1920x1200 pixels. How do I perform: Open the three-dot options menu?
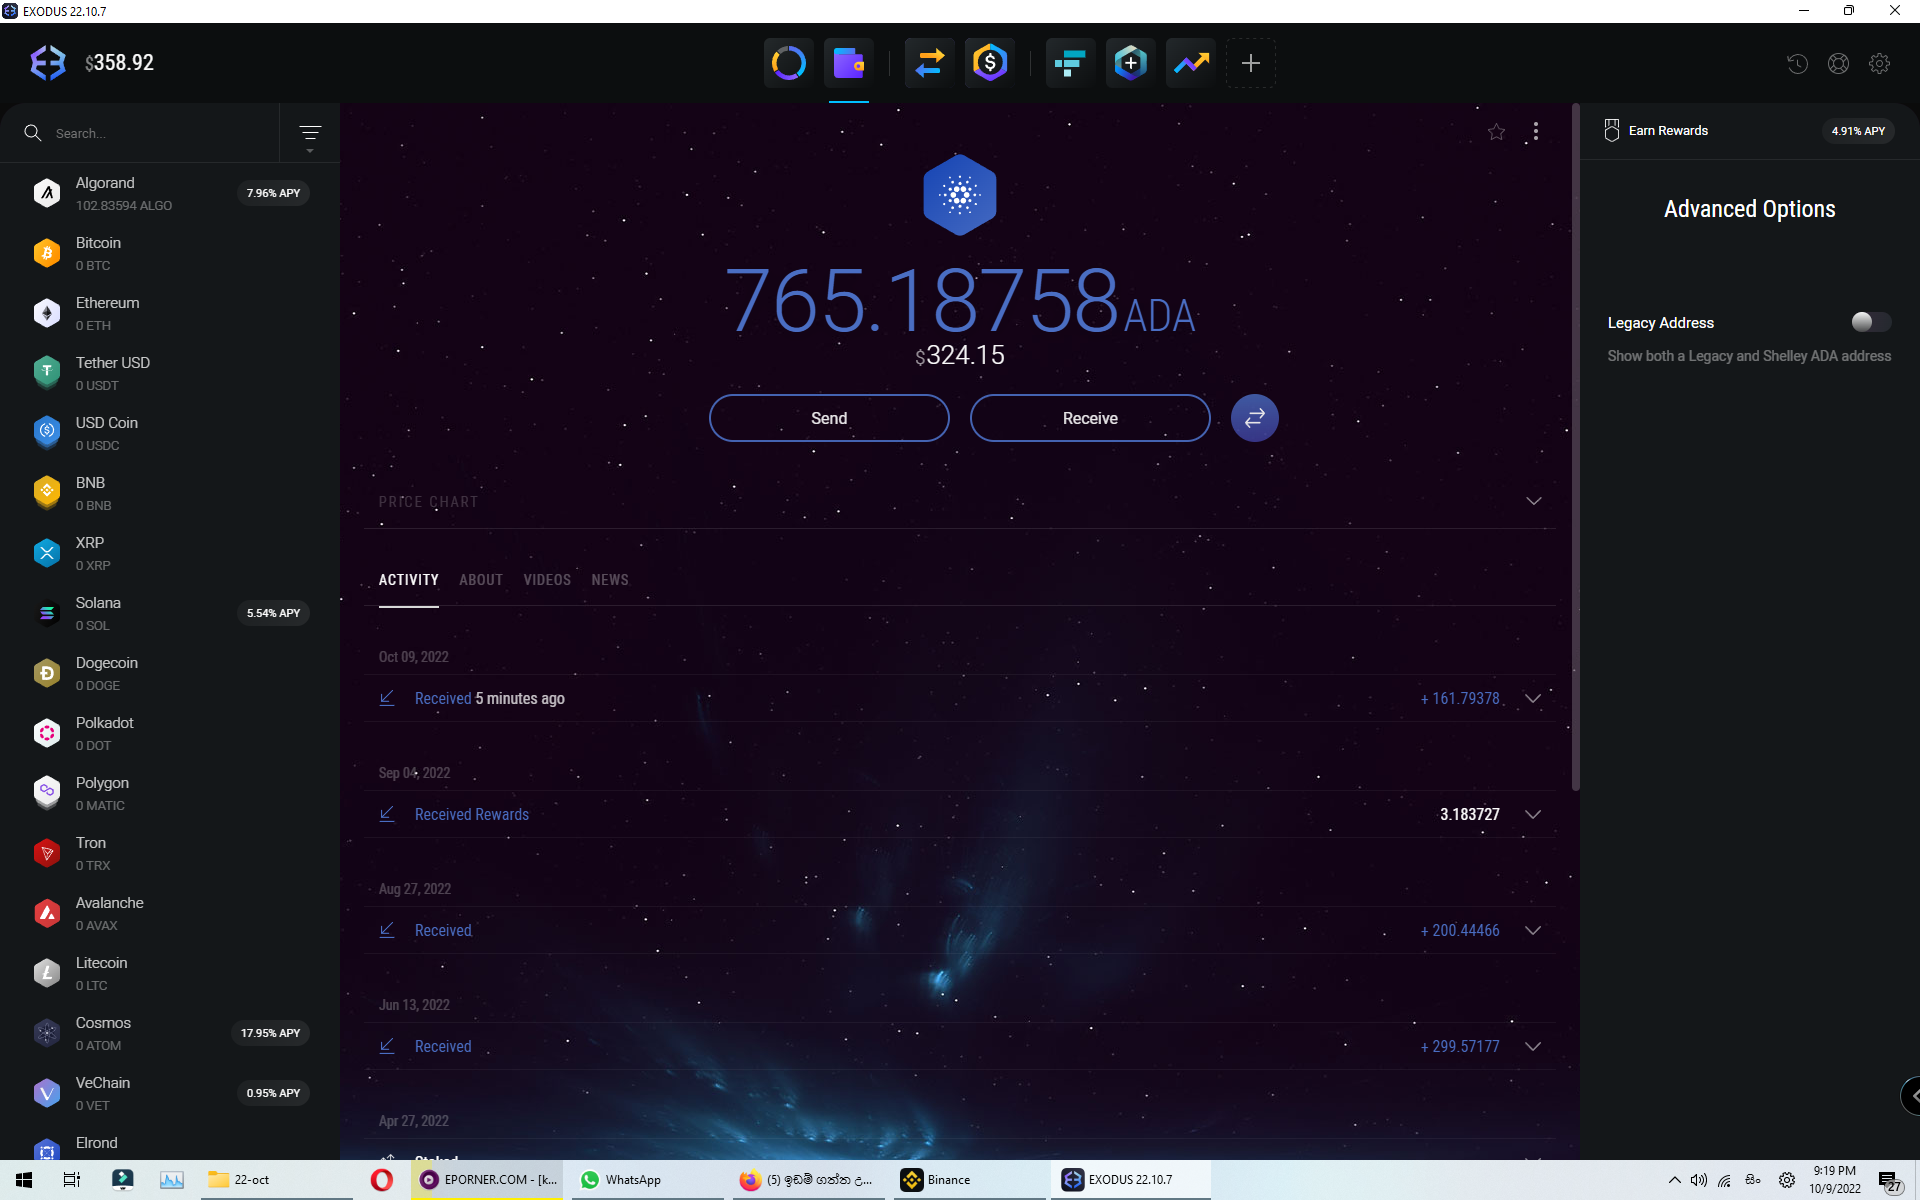[1536, 132]
